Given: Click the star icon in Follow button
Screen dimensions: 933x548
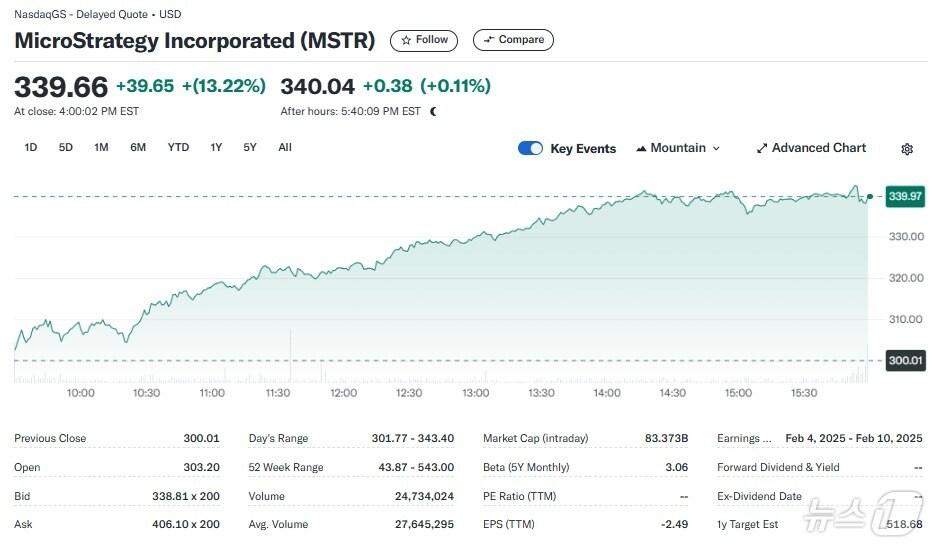Looking at the screenshot, I should click(x=406, y=40).
